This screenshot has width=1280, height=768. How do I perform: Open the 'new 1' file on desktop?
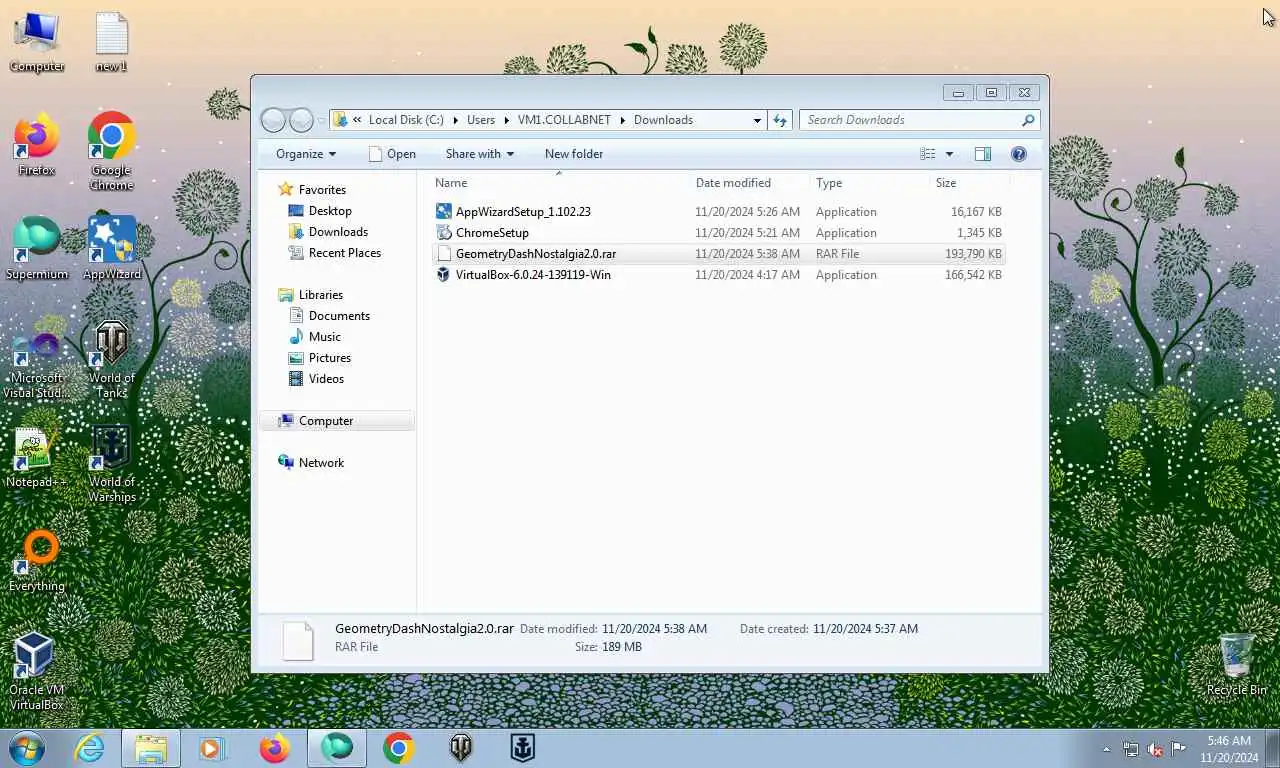click(111, 42)
